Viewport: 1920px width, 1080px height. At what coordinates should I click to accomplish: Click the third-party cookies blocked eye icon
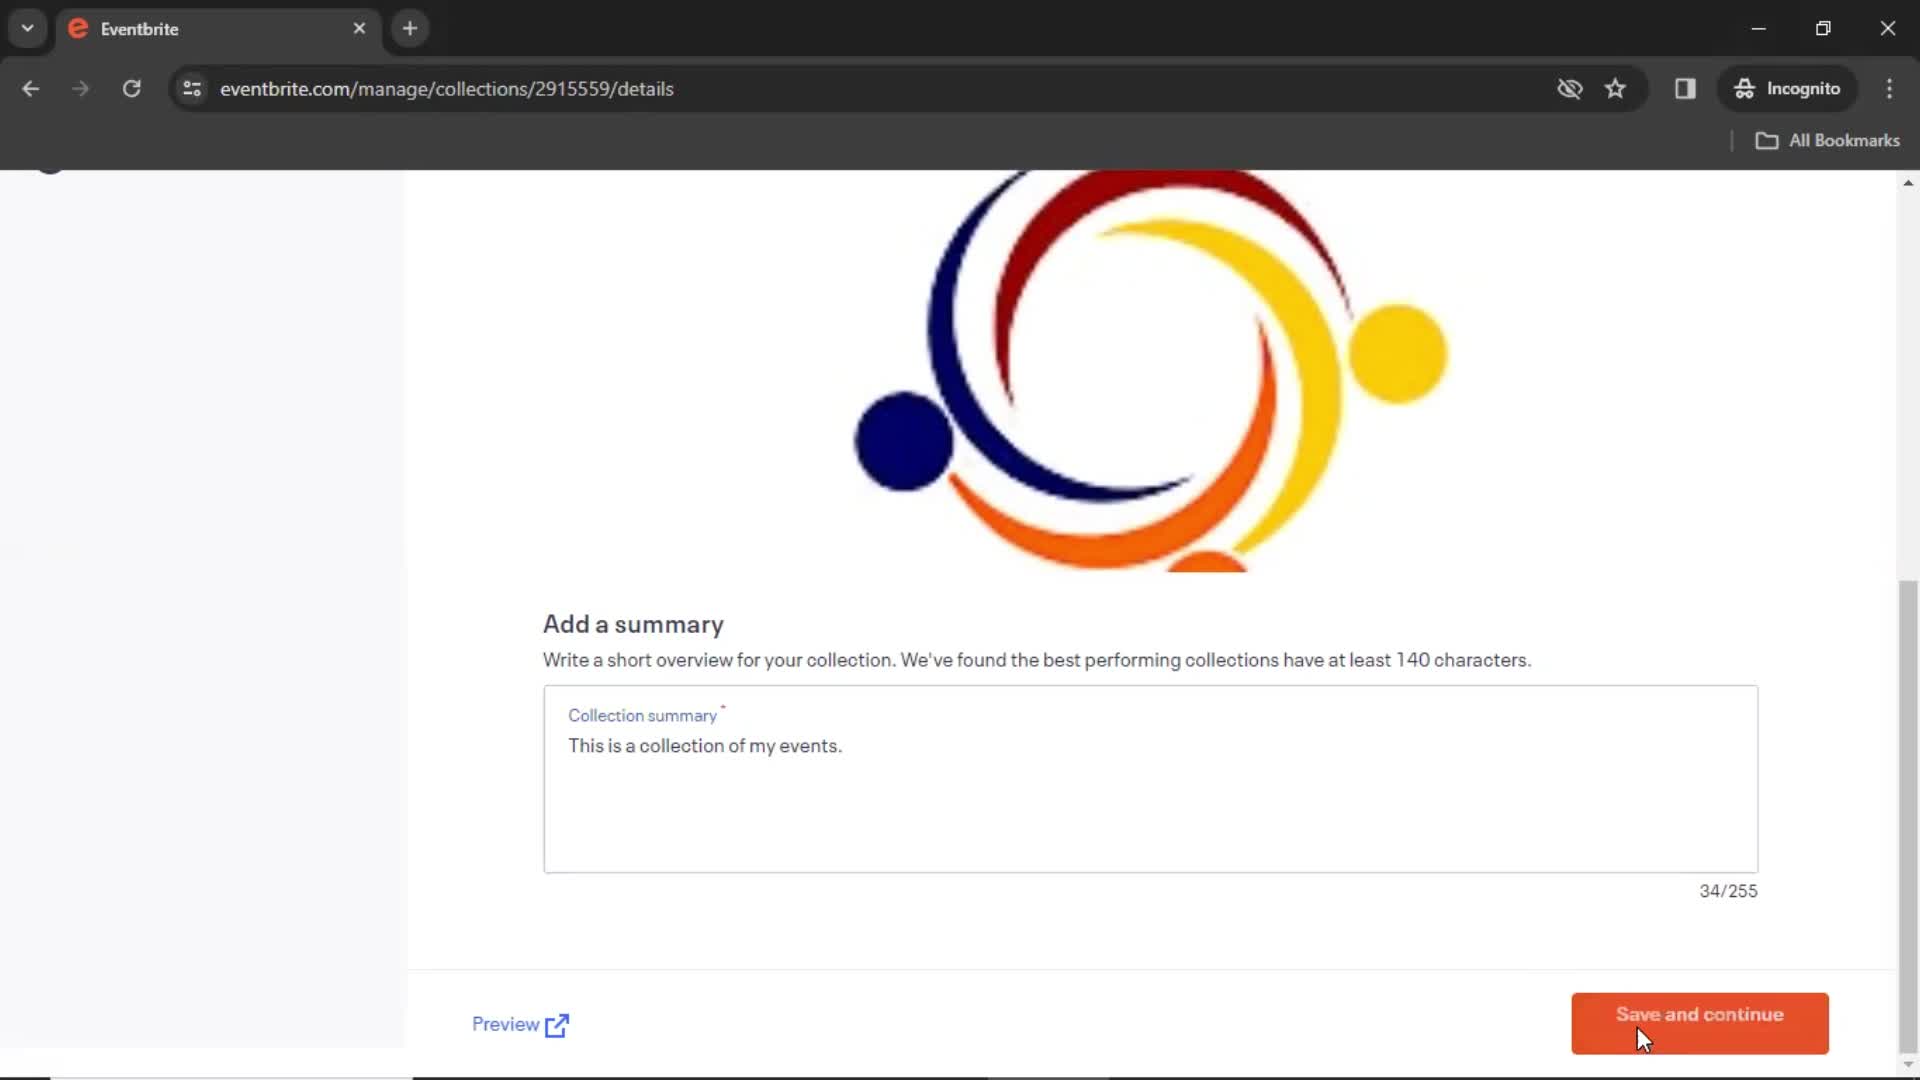[x=1569, y=89]
